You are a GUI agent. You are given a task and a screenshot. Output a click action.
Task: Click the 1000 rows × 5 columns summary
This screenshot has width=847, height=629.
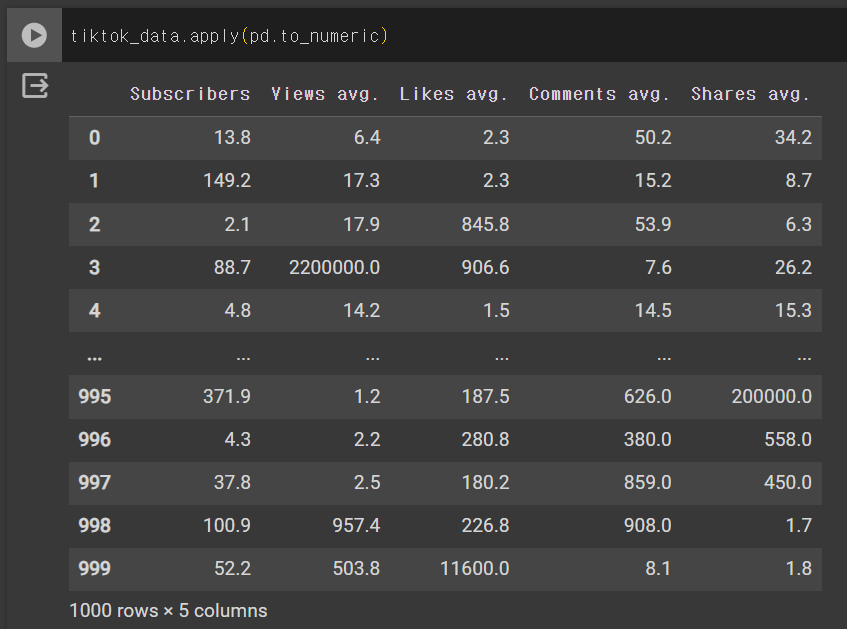pyautogui.click(x=169, y=611)
